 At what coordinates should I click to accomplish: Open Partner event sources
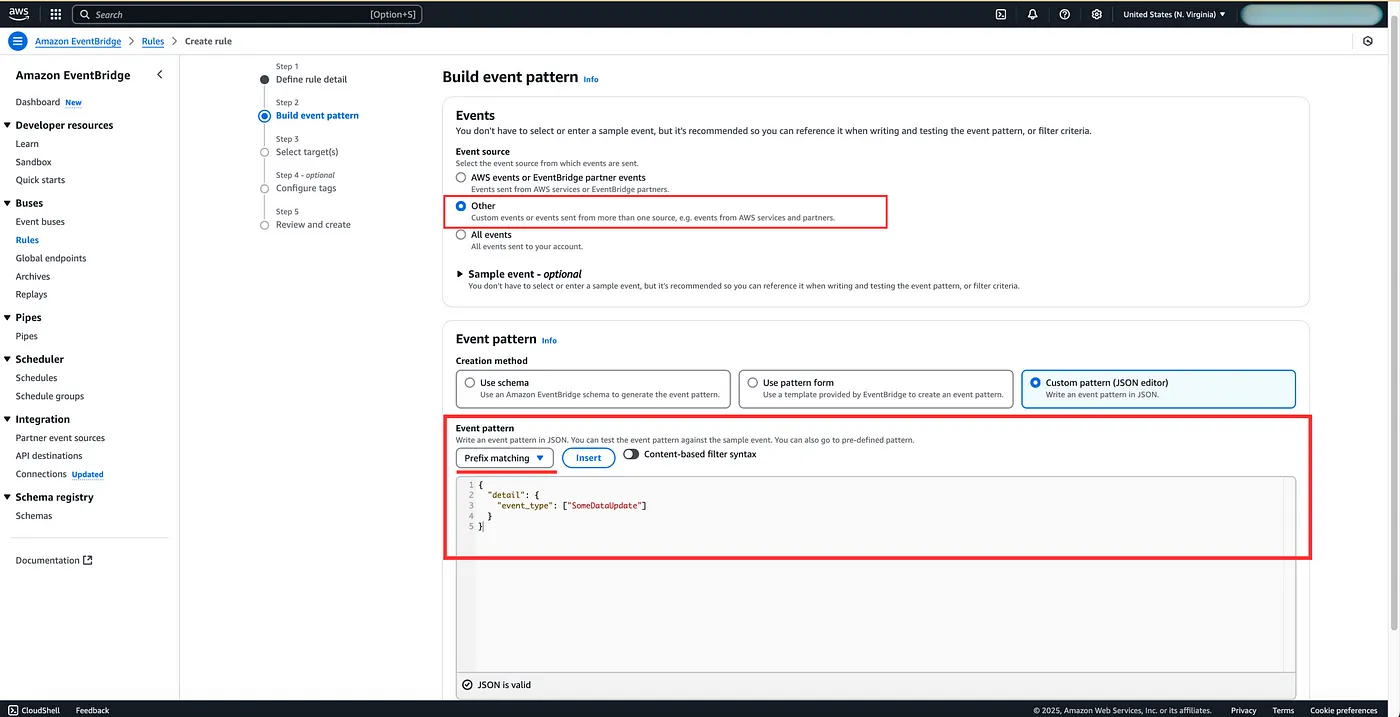60,438
